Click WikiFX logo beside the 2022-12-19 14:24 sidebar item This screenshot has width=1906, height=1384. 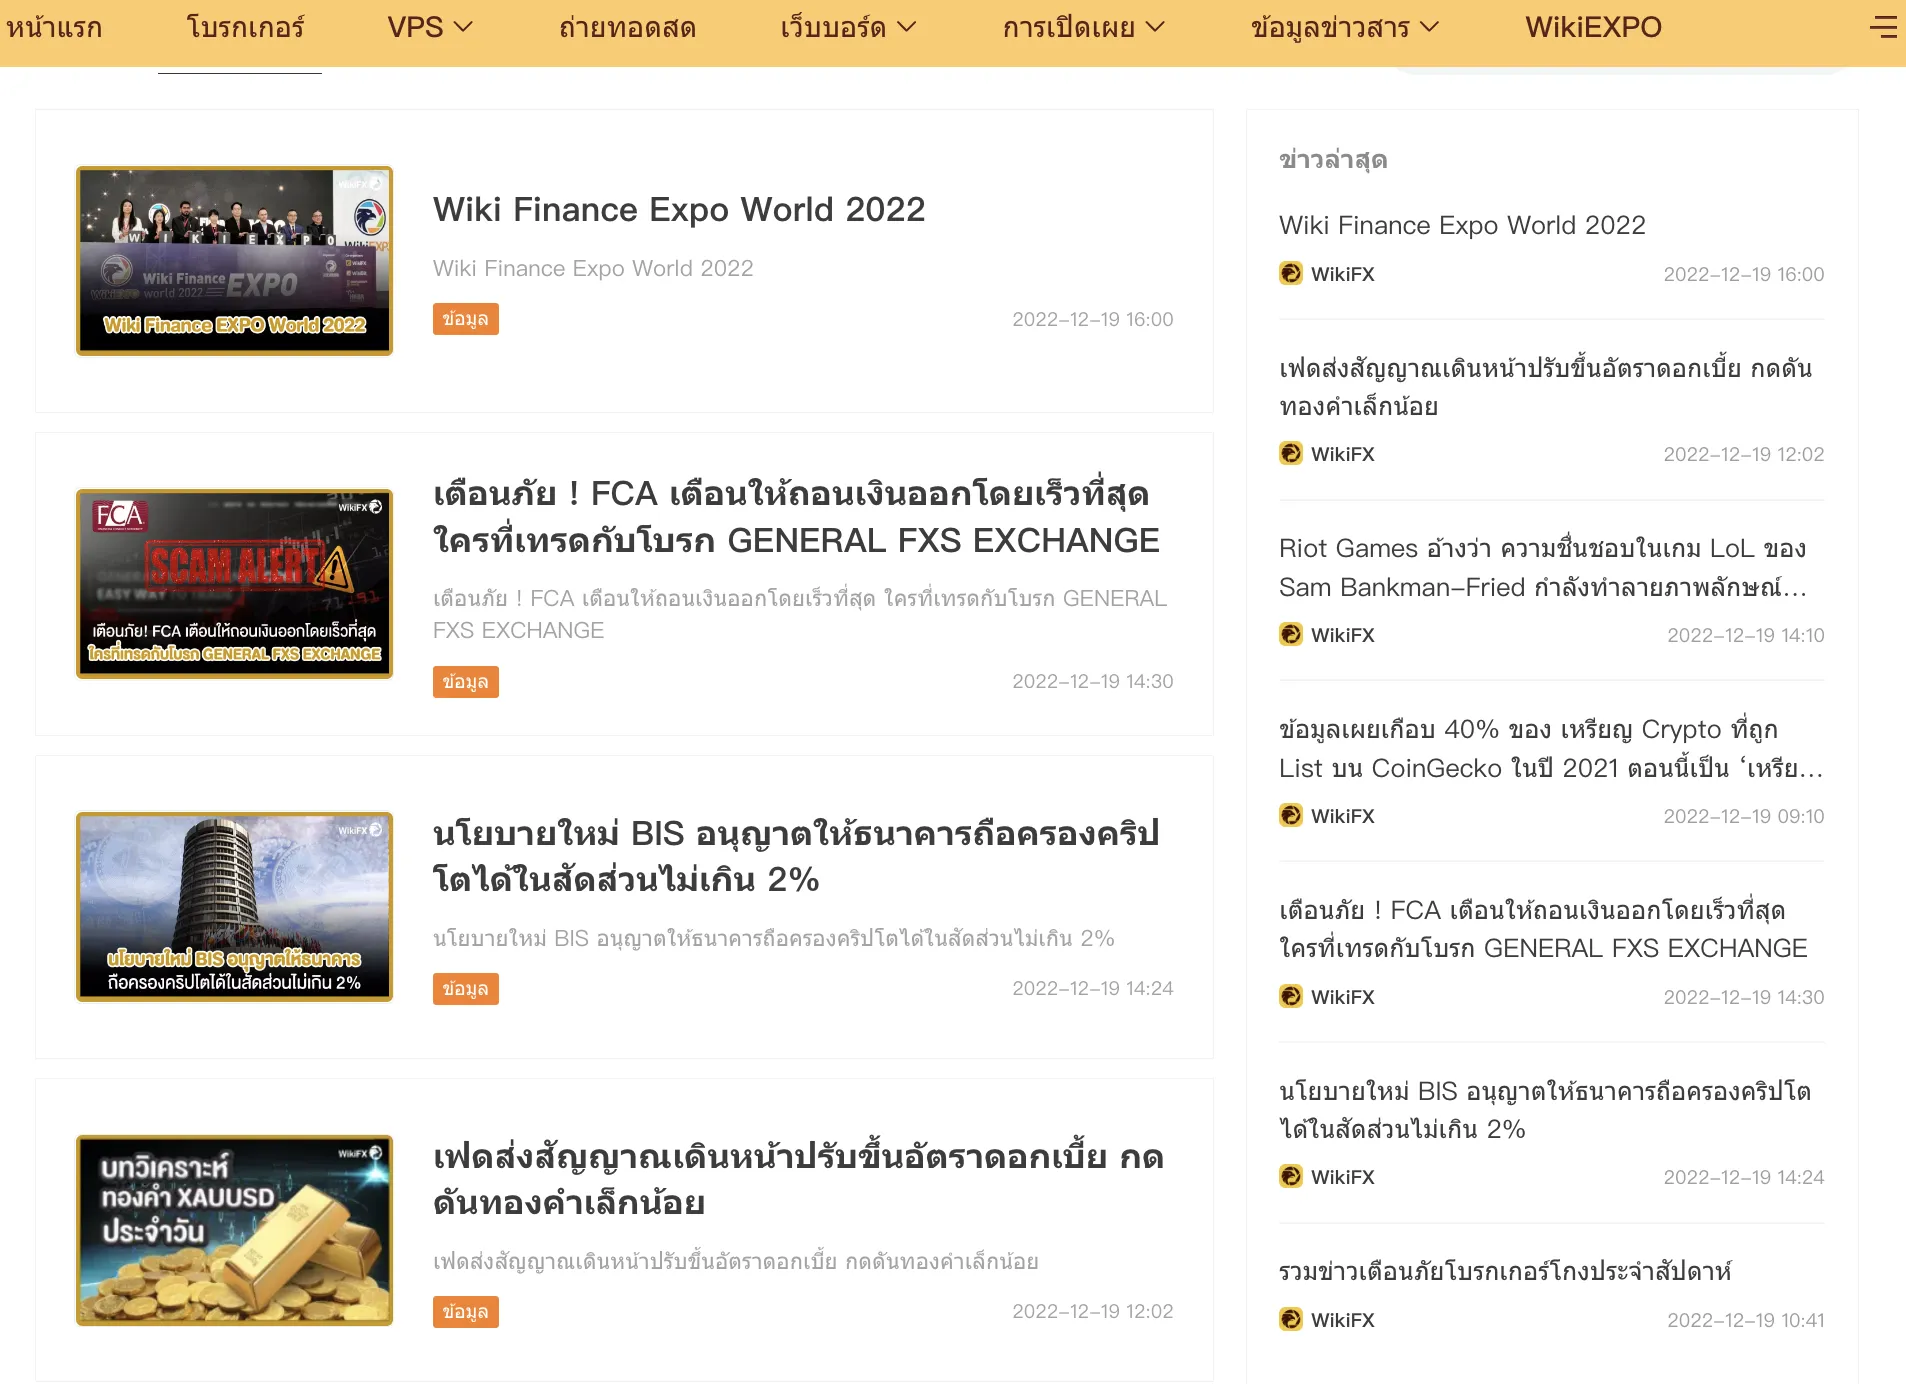click(x=1291, y=1176)
